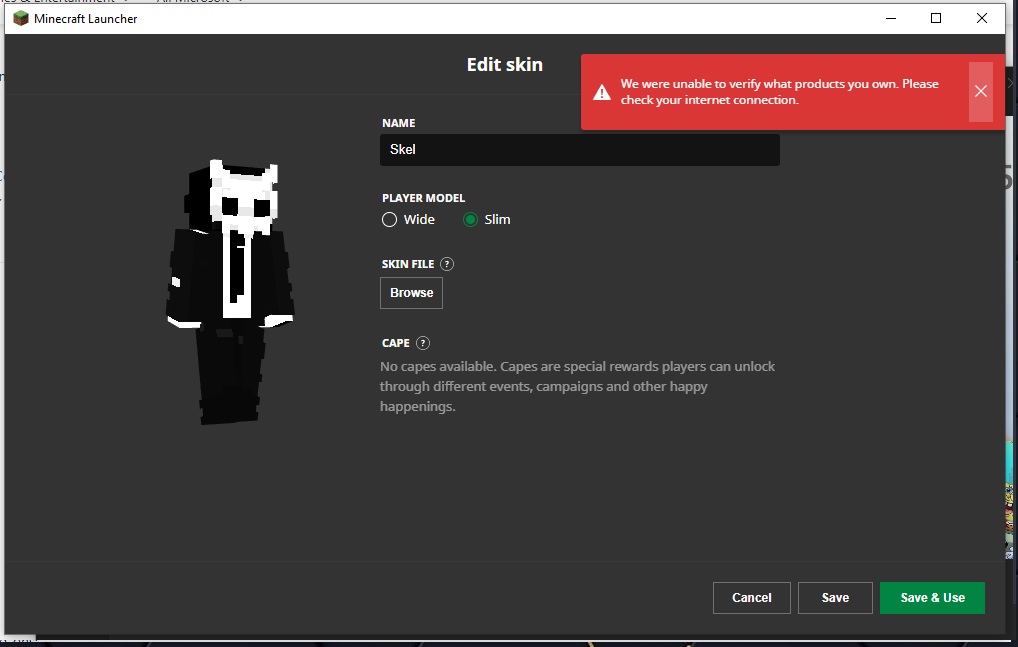1018x647 pixels.
Task: Click the Edit skin heading
Action: coord(504,64)
